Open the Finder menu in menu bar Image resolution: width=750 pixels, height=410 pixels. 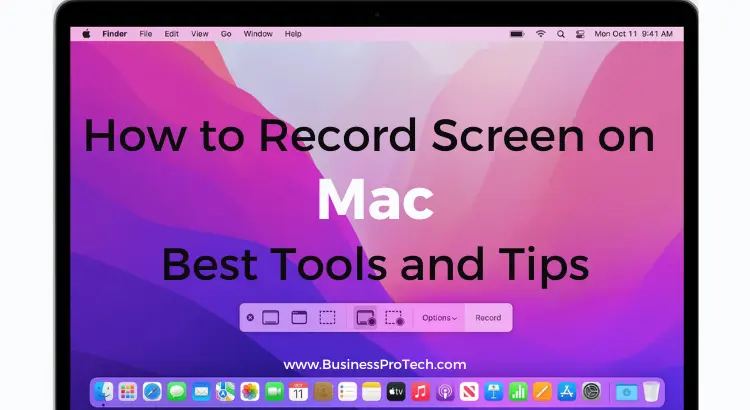point(114,34)
